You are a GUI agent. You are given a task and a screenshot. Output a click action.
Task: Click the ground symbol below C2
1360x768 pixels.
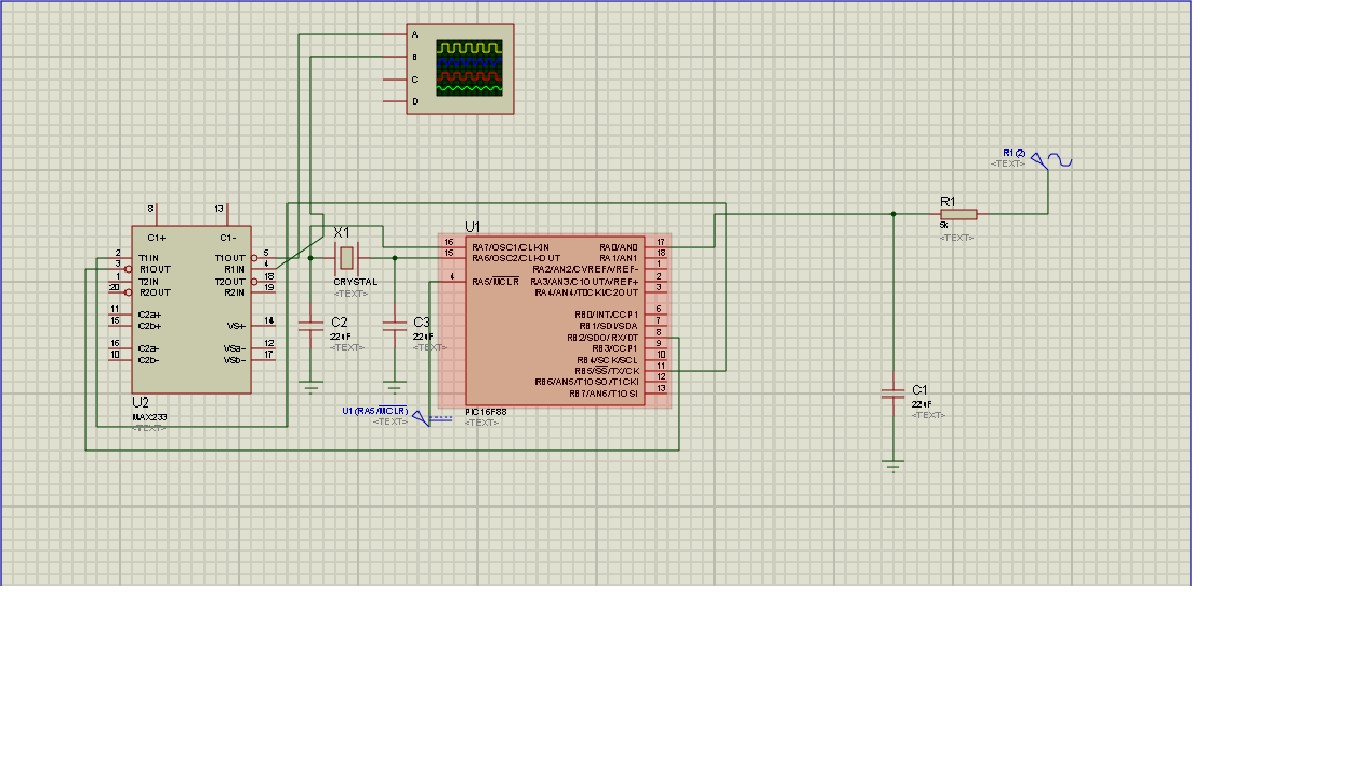point(312,387)
